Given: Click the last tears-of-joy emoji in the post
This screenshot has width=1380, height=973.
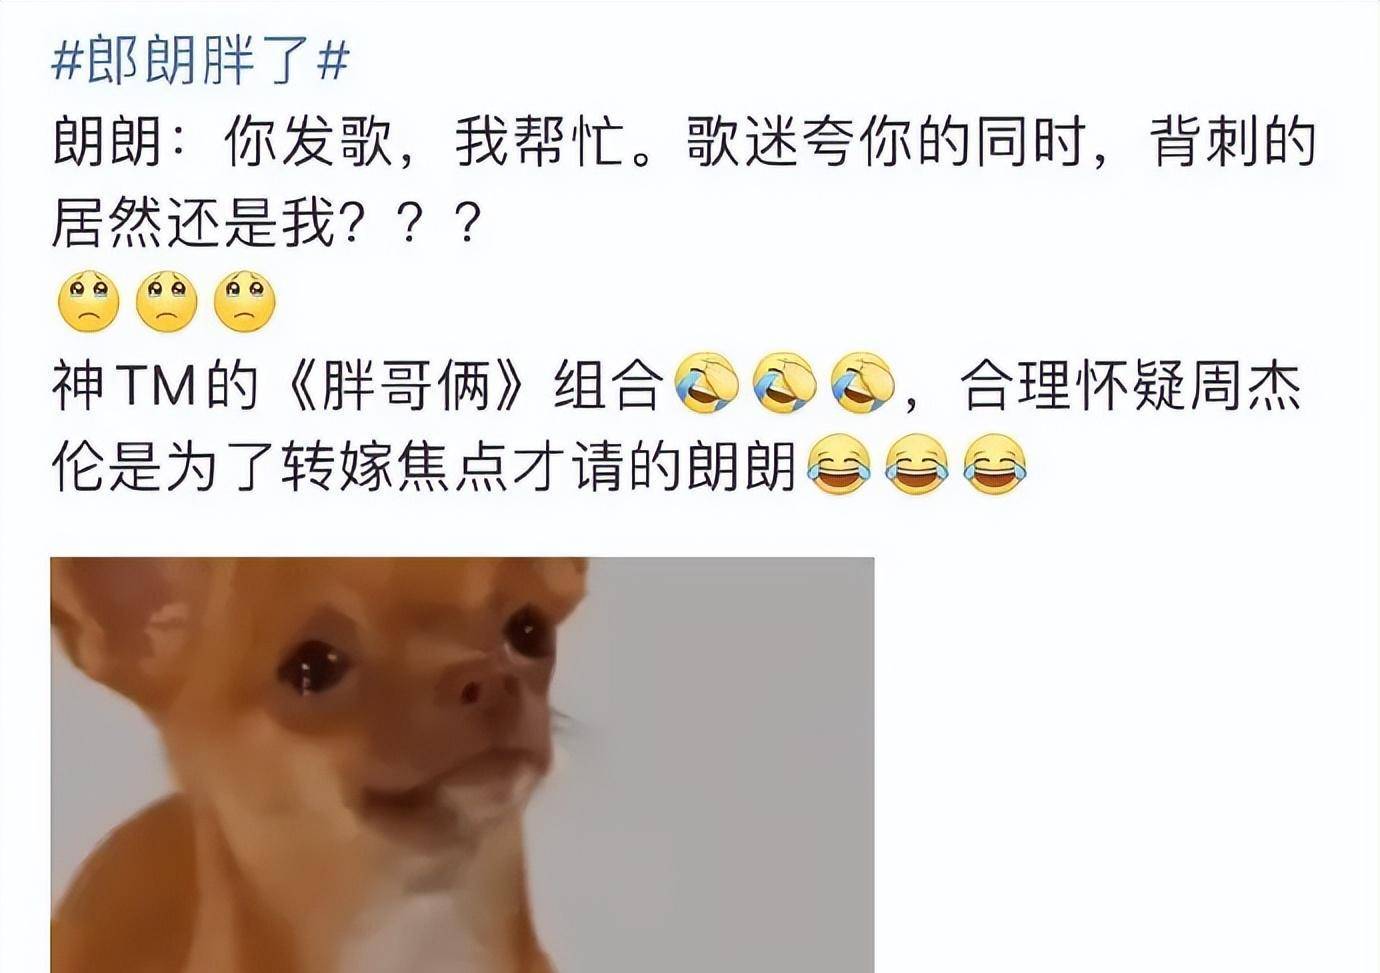Looking at the screenshot, I should coord(995,465).
